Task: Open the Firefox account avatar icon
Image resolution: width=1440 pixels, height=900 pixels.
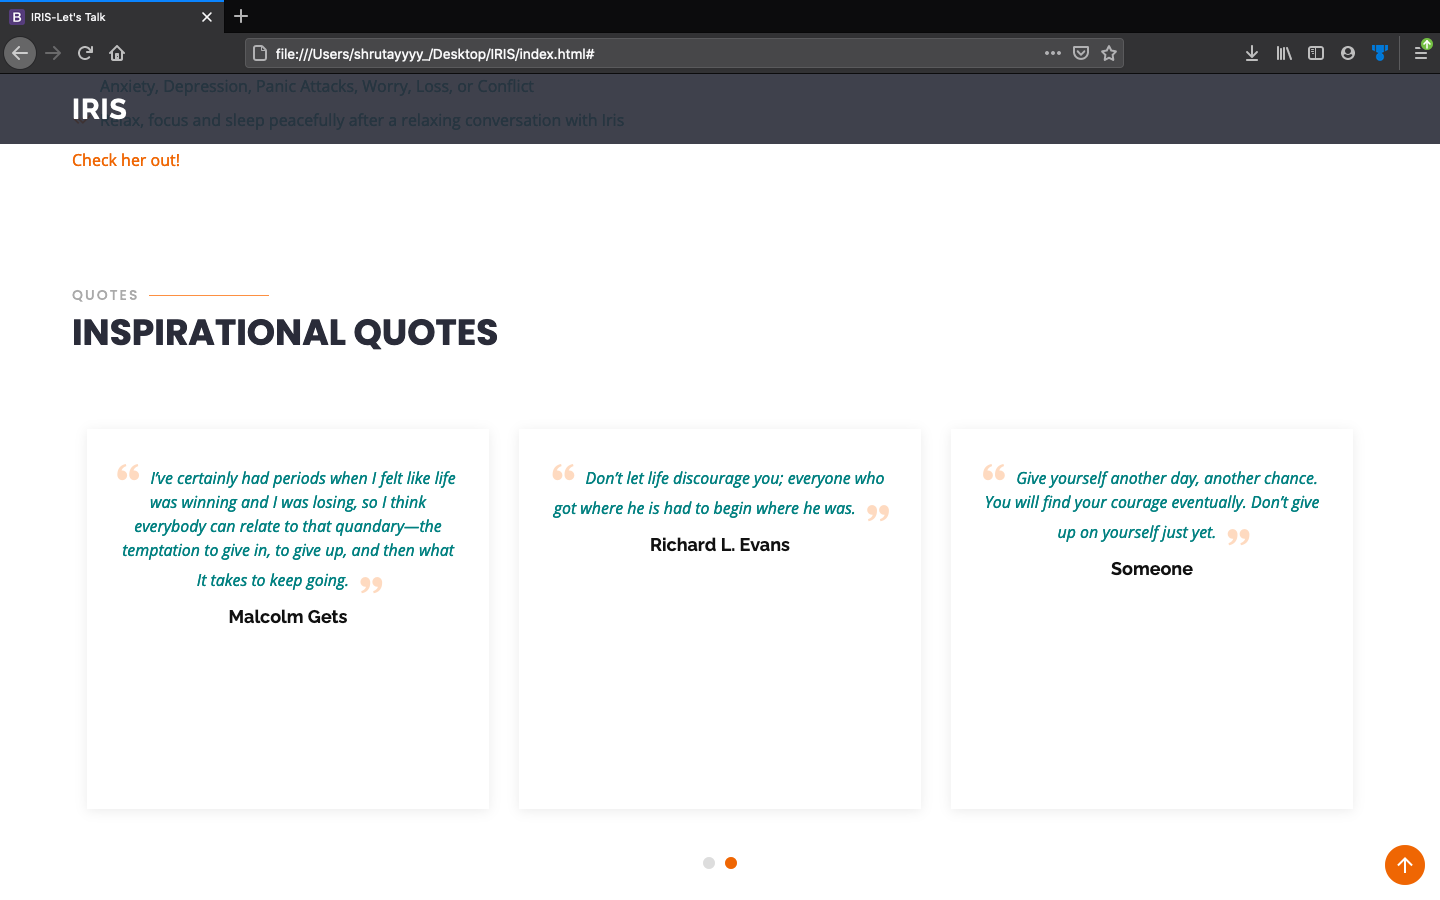Action: click(1348, 53)
